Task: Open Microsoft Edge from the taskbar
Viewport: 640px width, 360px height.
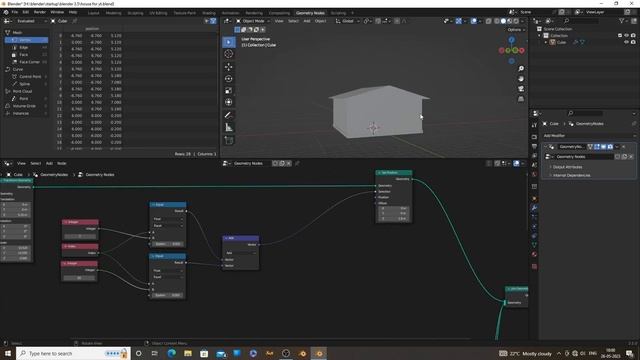Action: [171, 353]
